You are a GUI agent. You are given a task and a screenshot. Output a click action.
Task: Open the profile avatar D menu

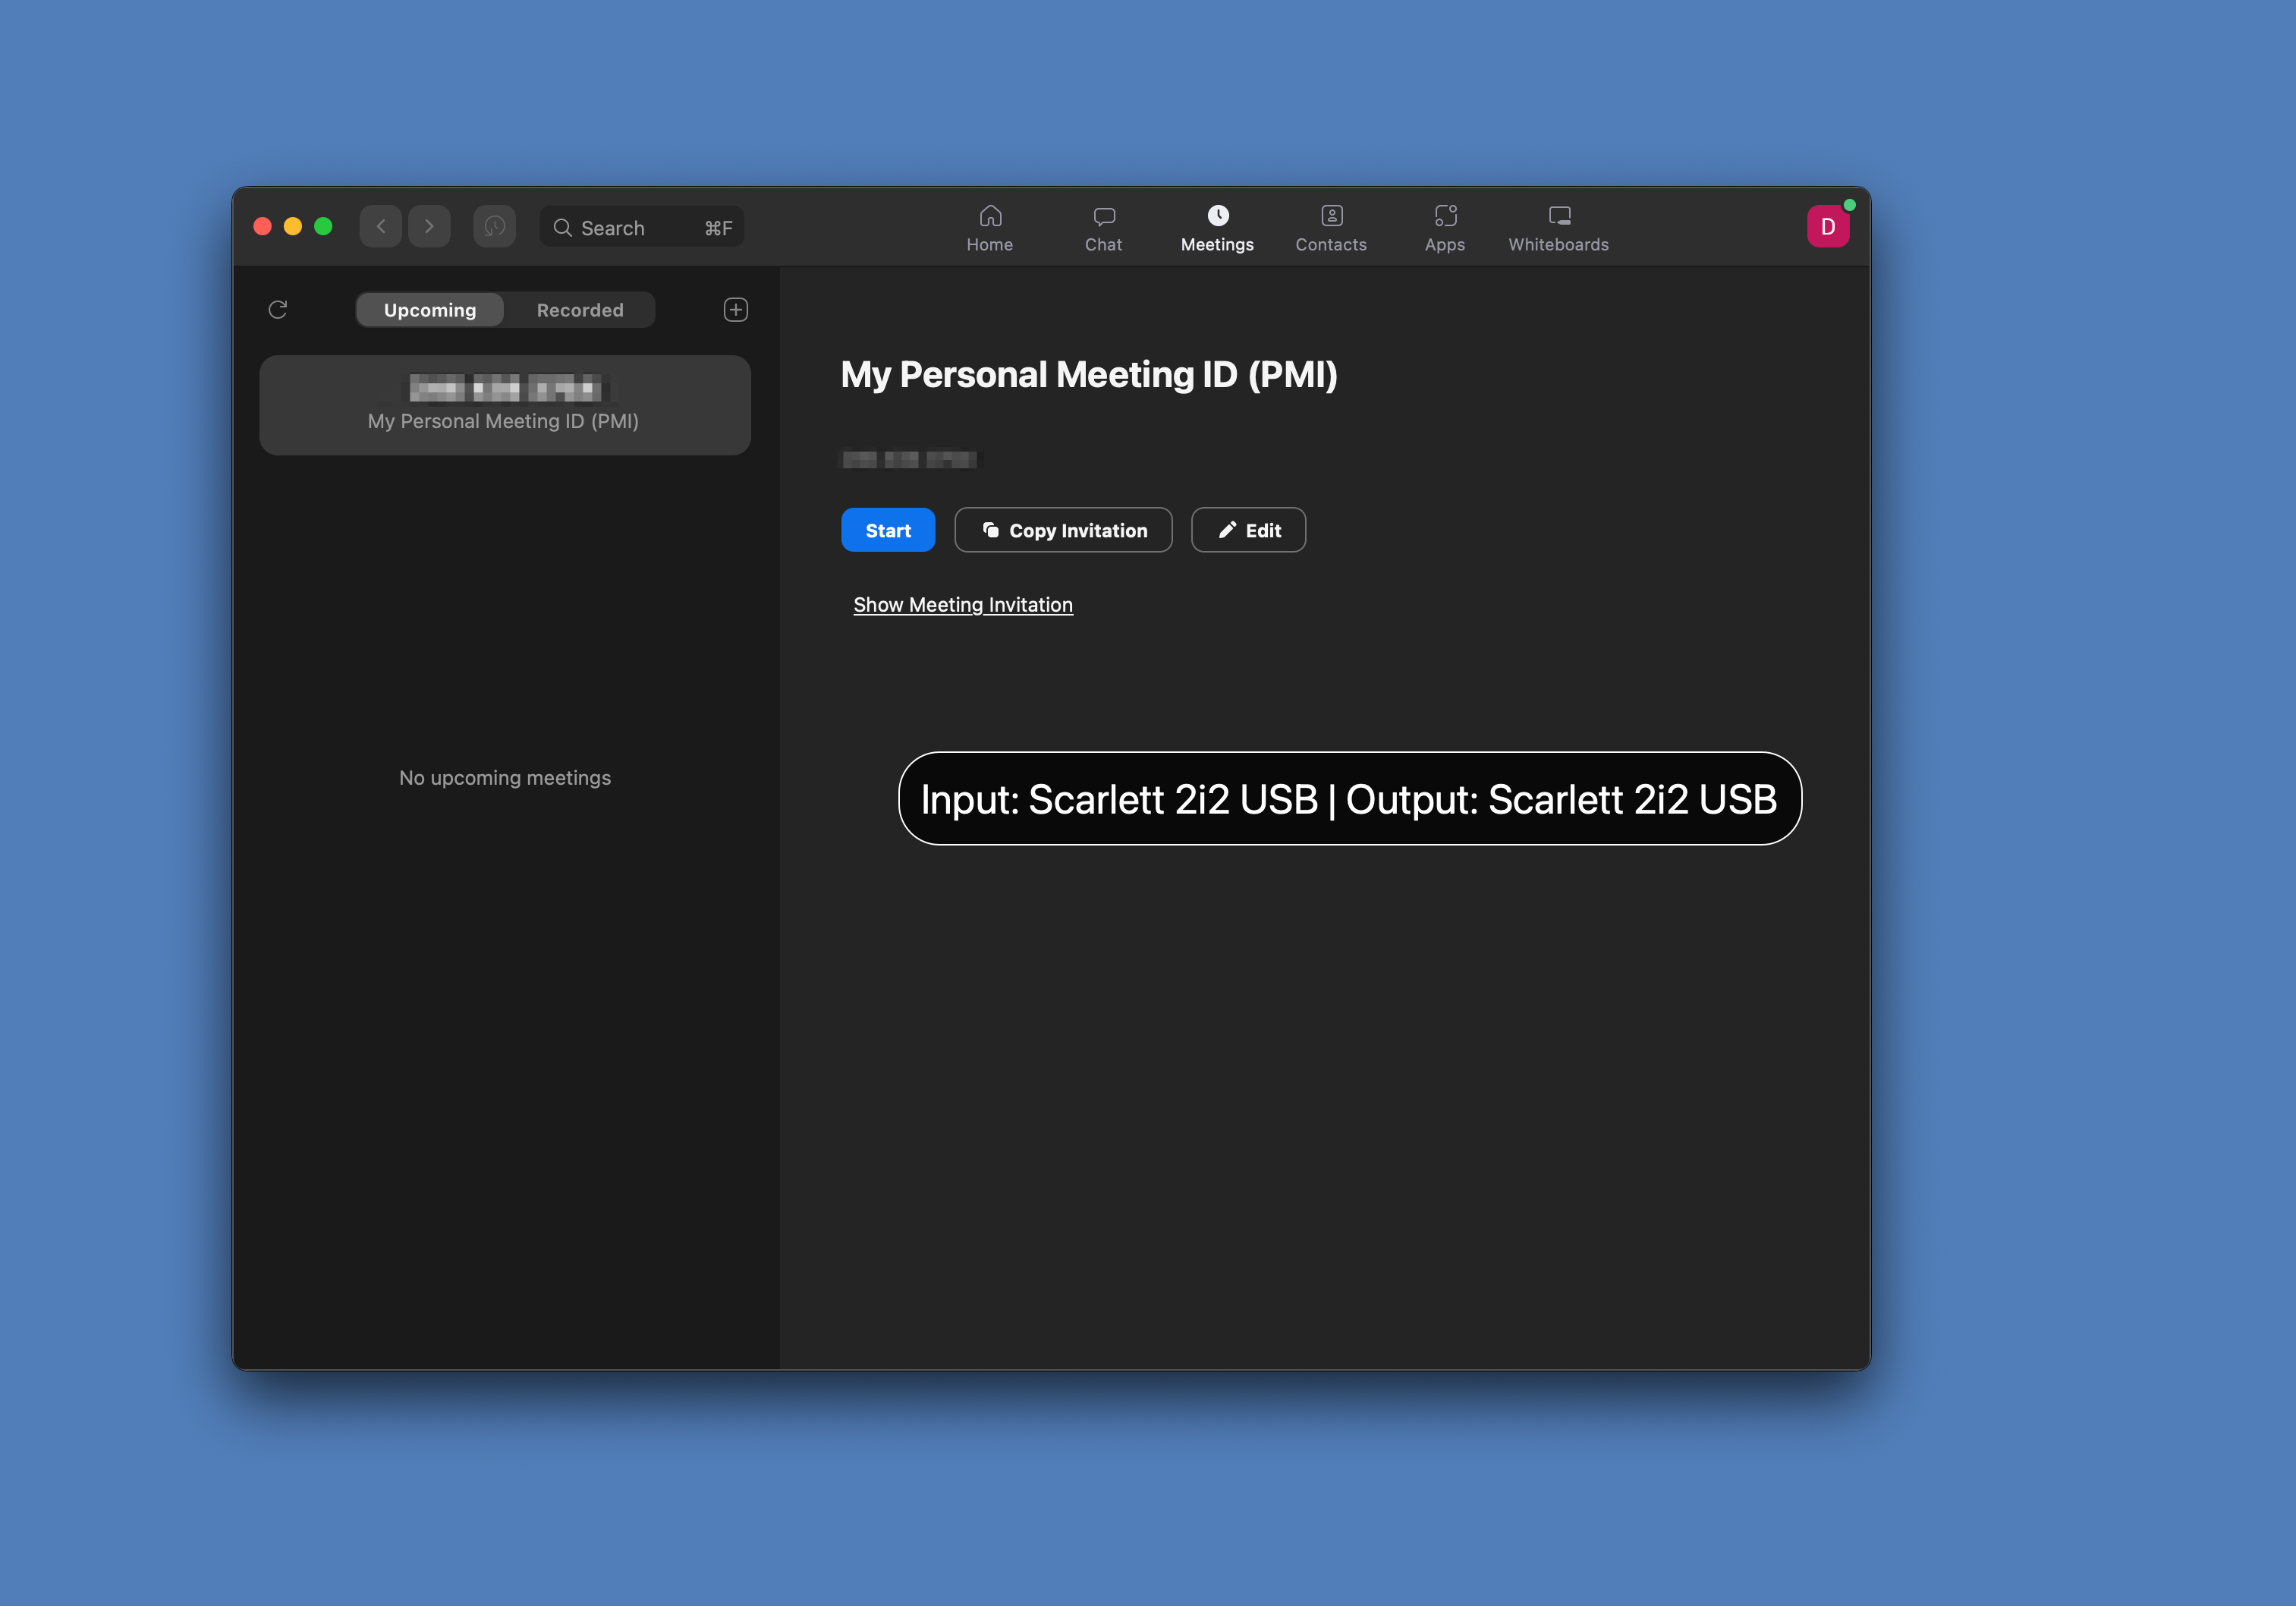1827,226
